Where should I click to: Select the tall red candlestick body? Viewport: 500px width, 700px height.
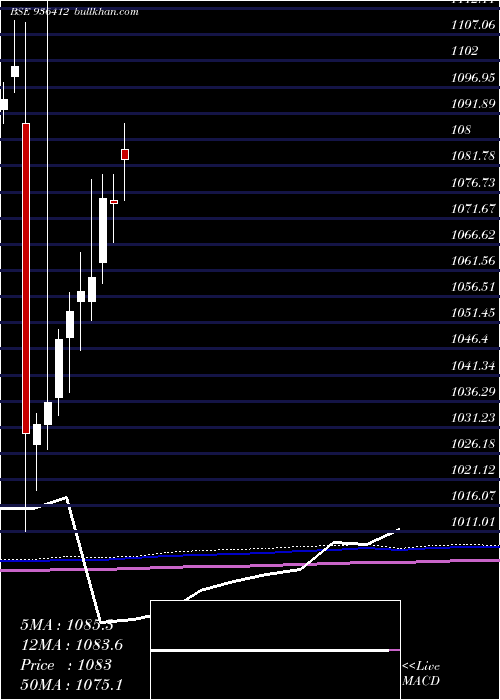pyautogui.click(x=26, y=278)
